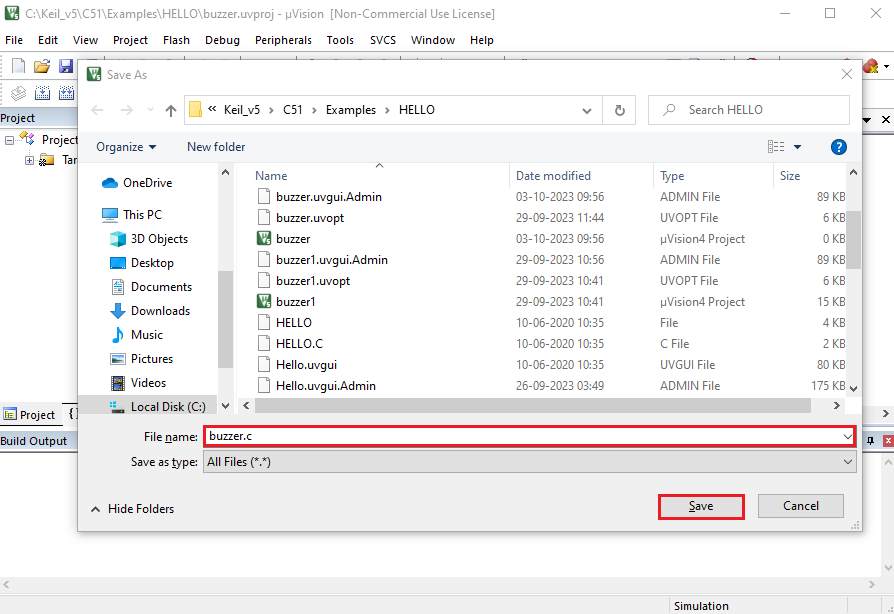This screenshot has width=894, height=614.
Task: Click into the File name input field
Action: (x=522, y=437)
